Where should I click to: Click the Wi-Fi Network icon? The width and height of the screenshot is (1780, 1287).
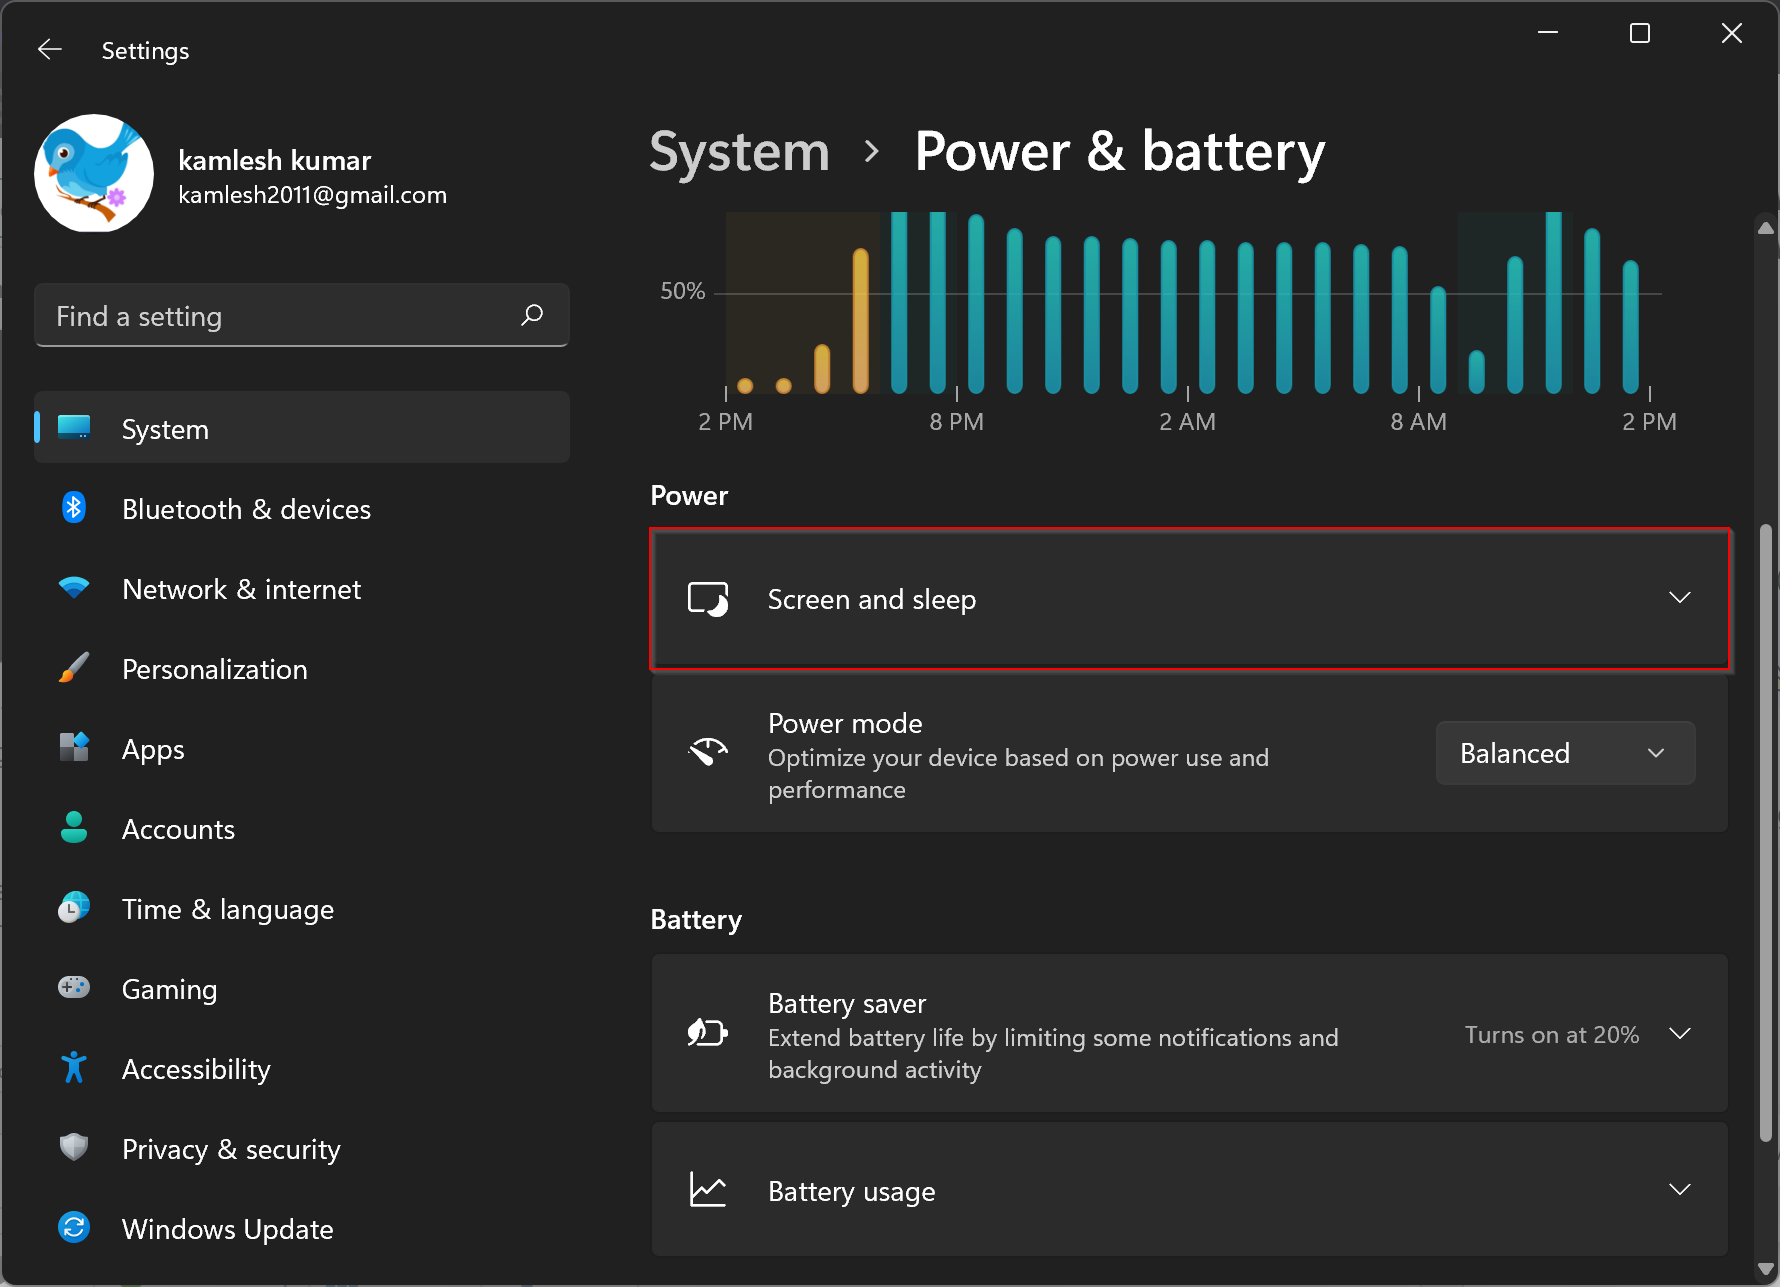pos(74,588)
